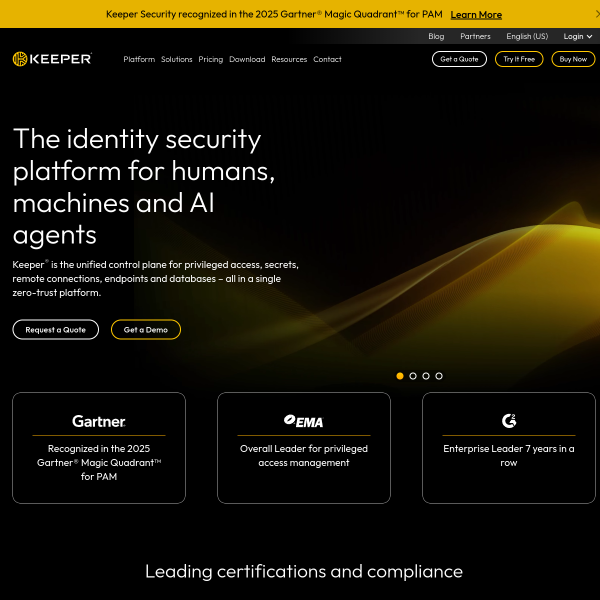
Task: Expand the Login dropdown
Action: [577, 36]
